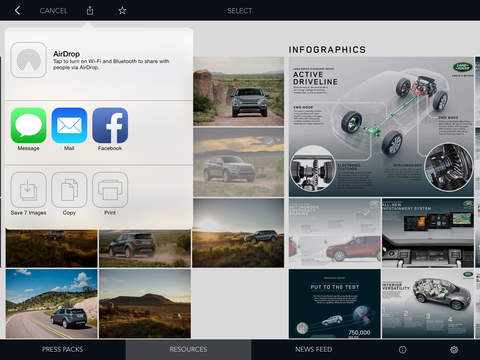Viewport: 480px width, 360px height.
Task: Tap the Print action icon
Action: [110, 190]
